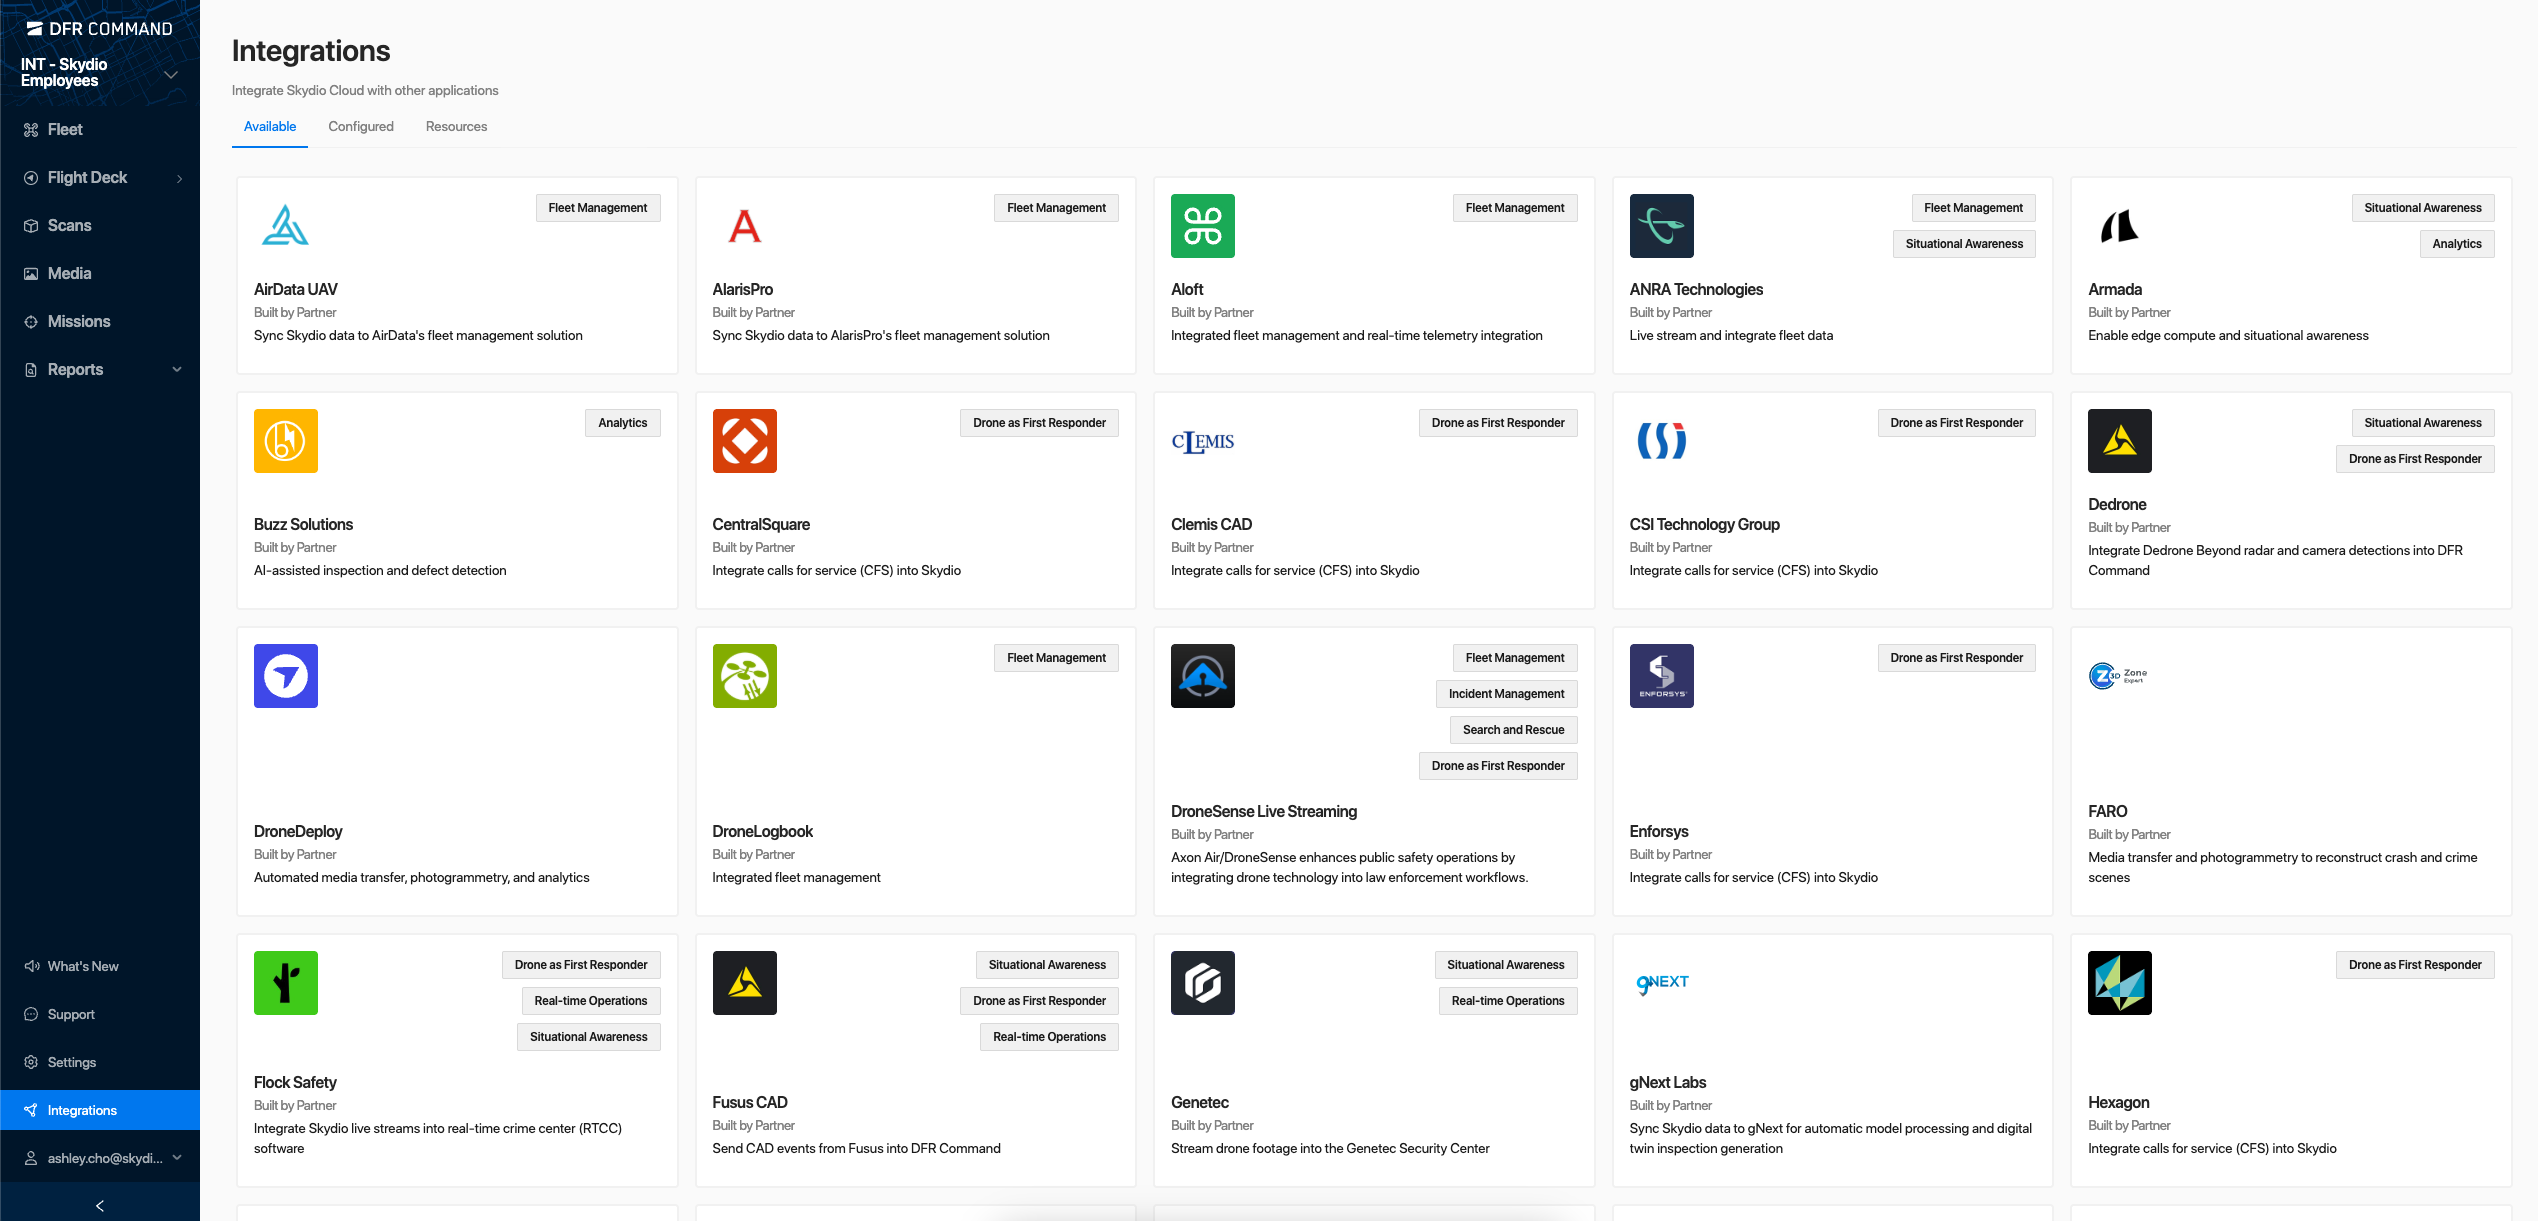Click the Genetec logo icon
Screen dimensions: 2538x1221
click(1203, 983)
